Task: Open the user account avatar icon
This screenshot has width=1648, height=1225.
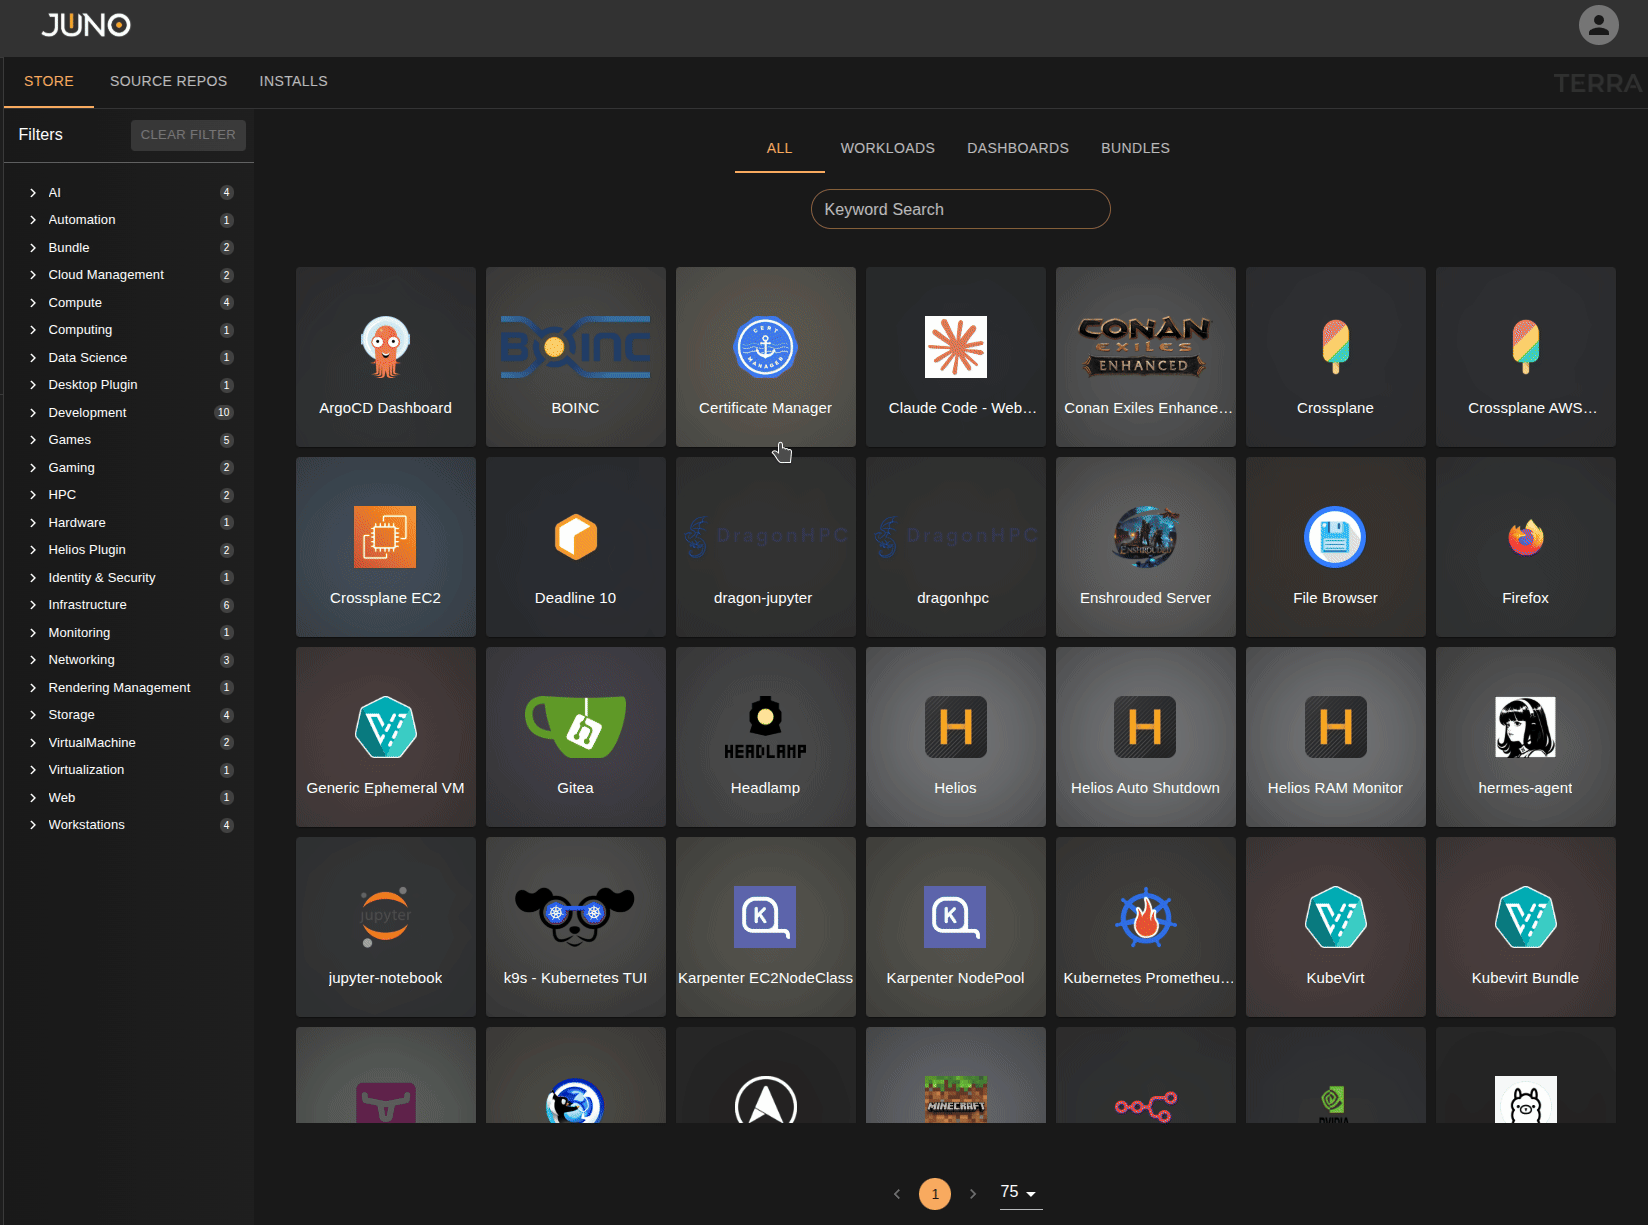Action: point(1598,25)
